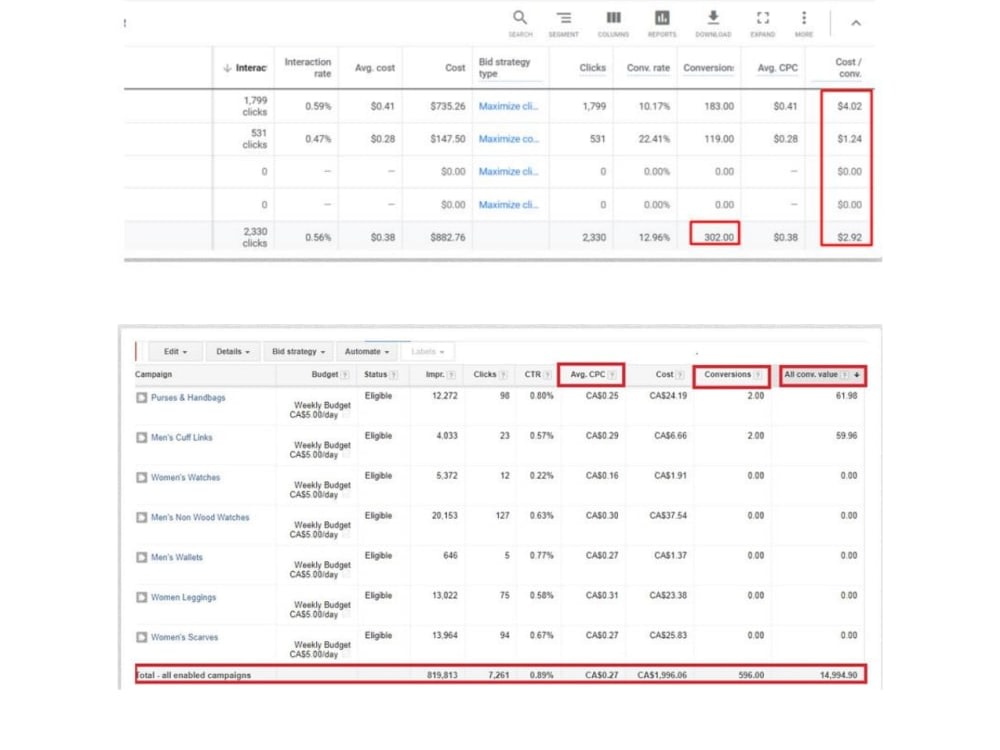Screen dimensions: 1000x750
Task: Click the 61.98 conv. value cell
Action: click(846, 396)
